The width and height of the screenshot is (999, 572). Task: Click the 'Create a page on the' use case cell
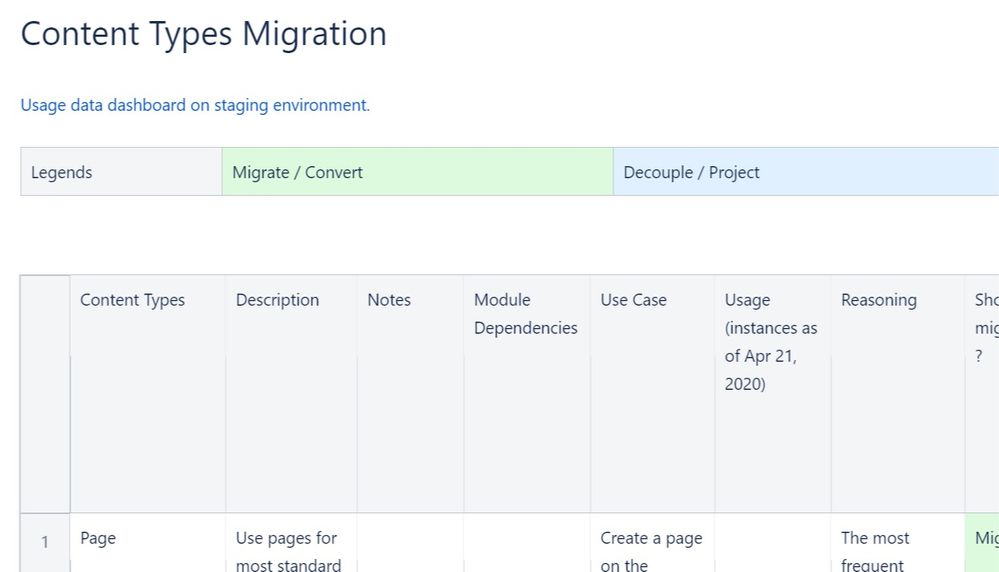(x=652, y=543)
